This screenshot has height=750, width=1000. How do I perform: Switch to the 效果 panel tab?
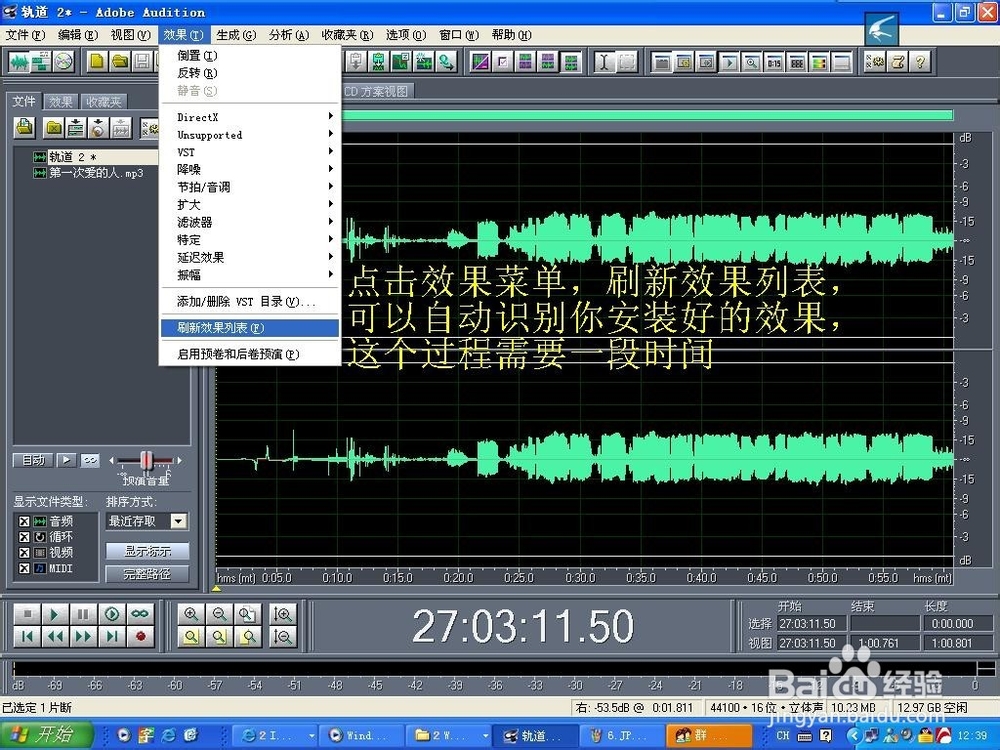point(61,101)
